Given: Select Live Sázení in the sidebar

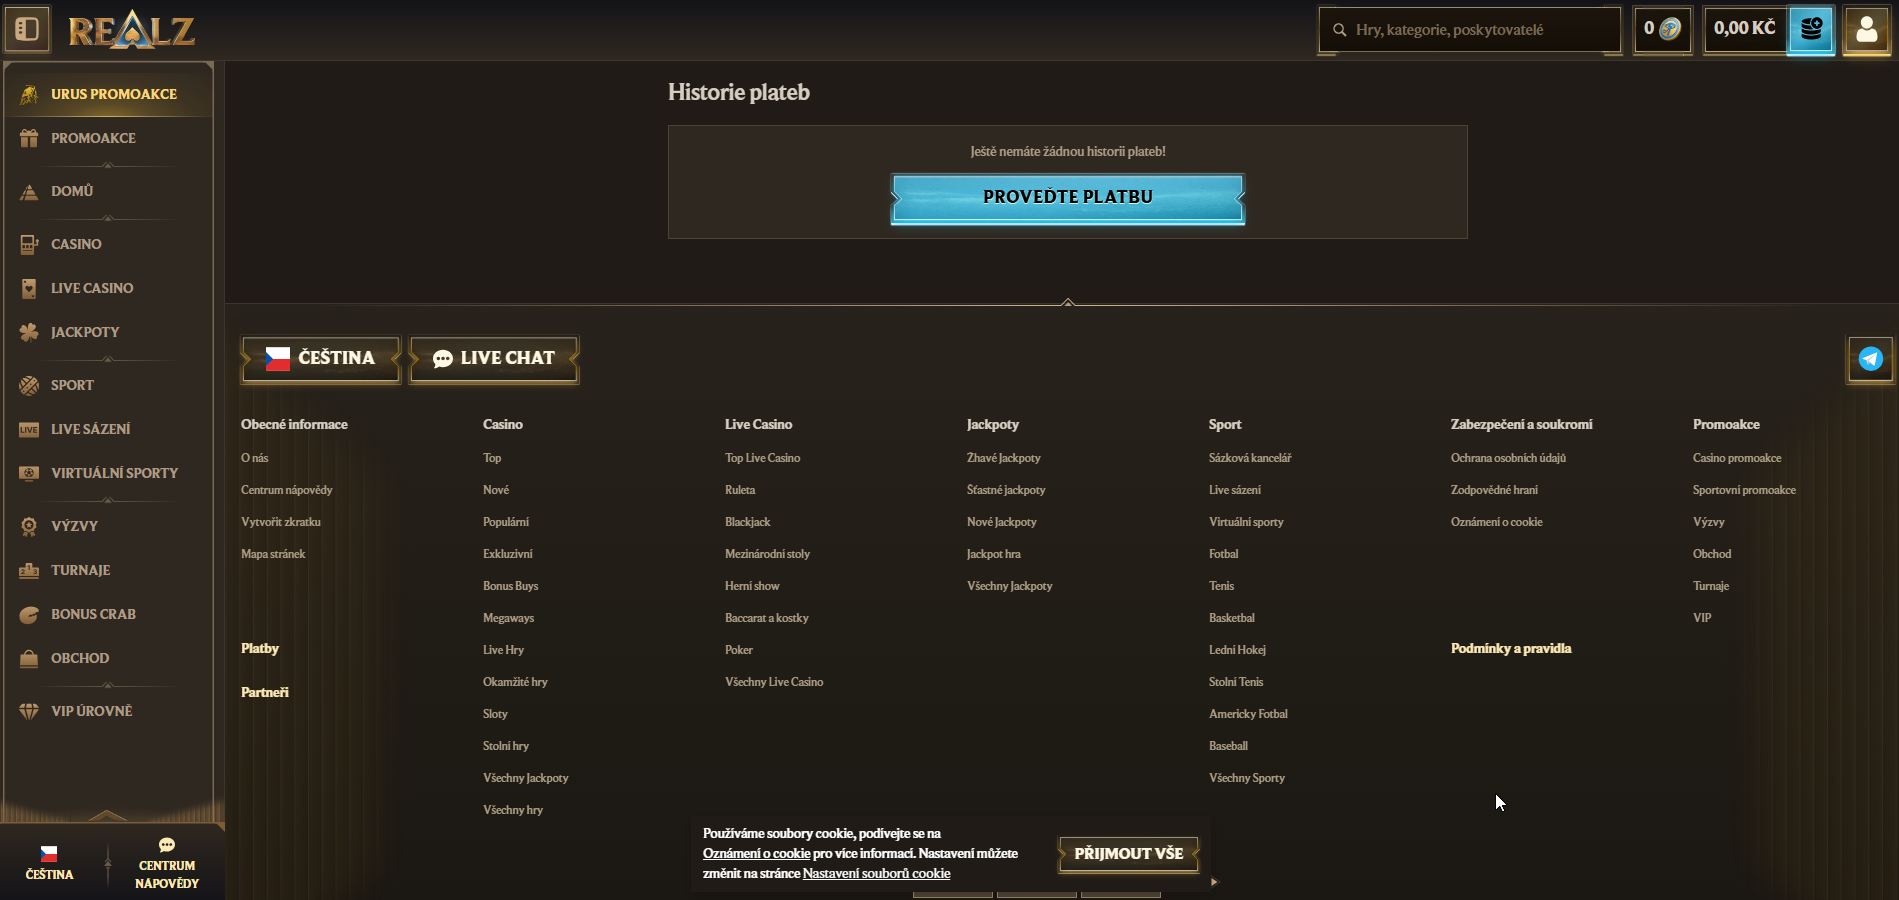Looking at the screenshot, I should tap(108, 429).
